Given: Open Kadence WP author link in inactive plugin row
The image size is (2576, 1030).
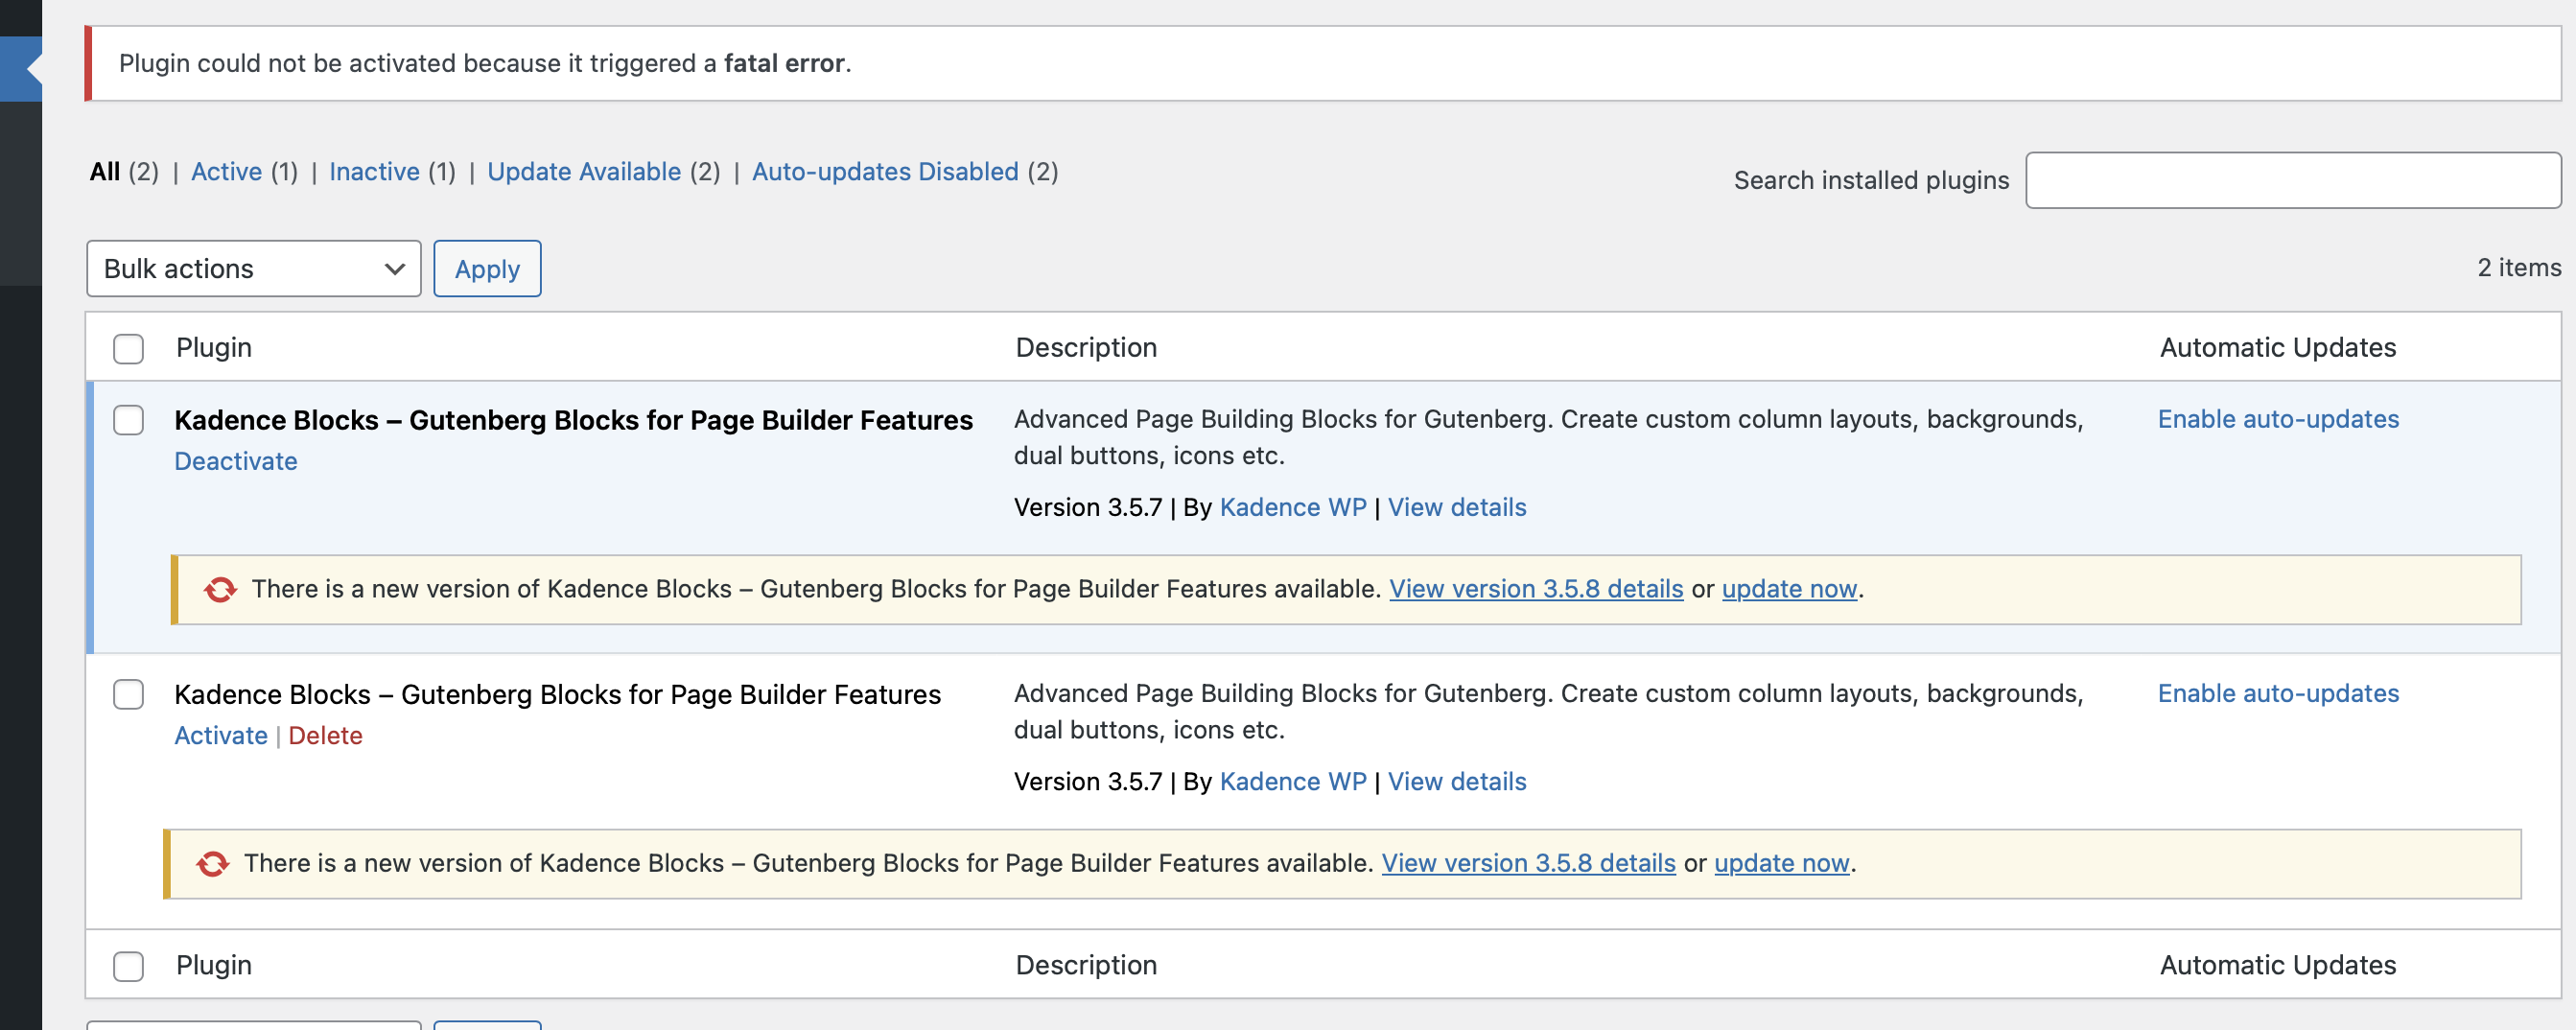Looking at the screenshot, I should pyautogui.click(x=1293, y=781).
